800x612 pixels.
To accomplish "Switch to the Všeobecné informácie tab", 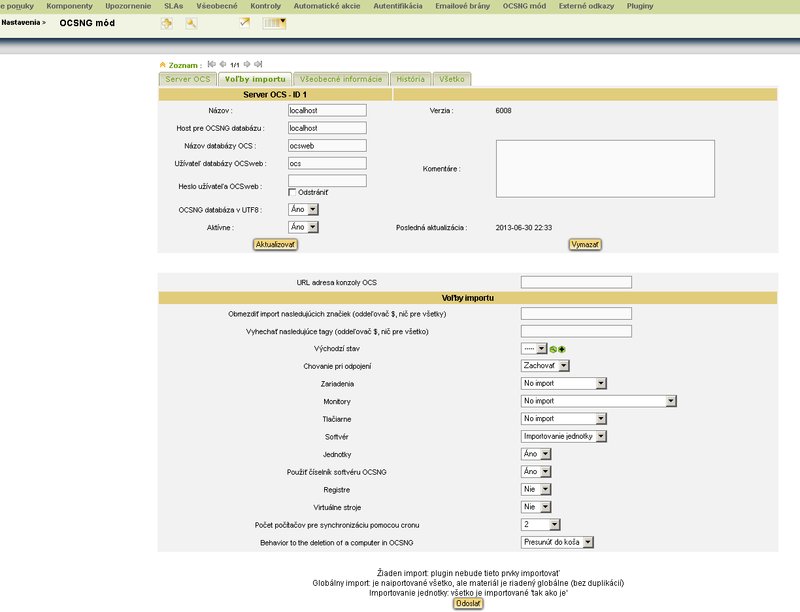I will click(341, 79).
